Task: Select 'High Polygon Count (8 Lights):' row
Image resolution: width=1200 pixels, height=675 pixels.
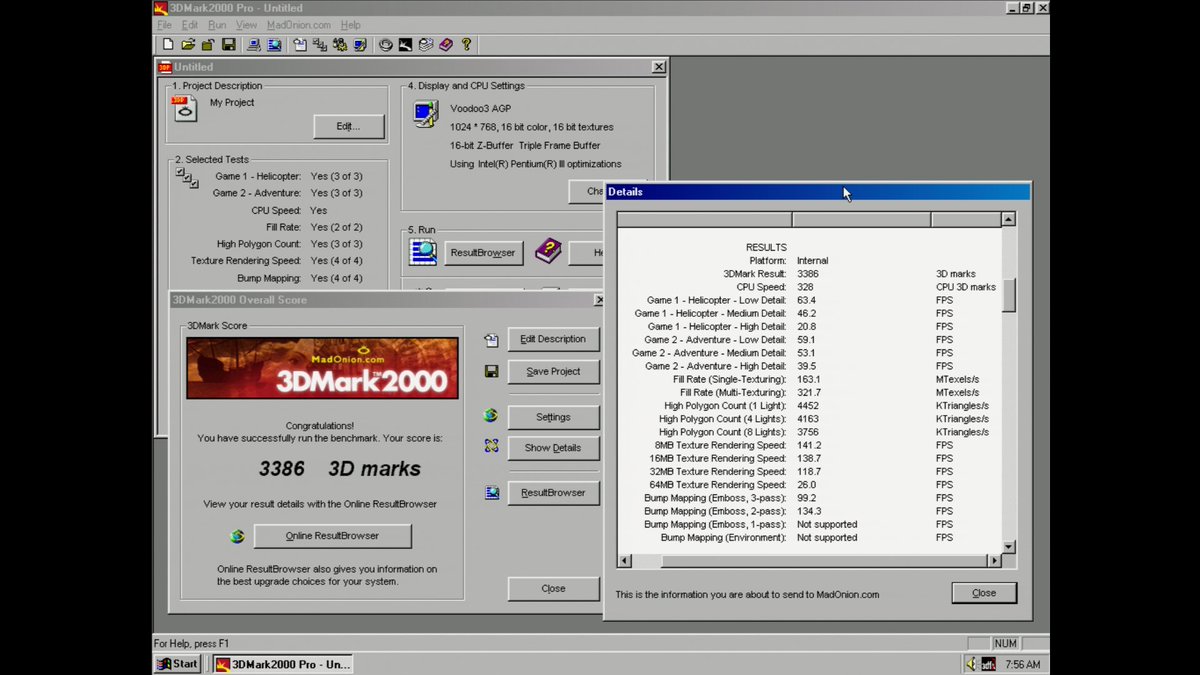Action: point(808,432)
